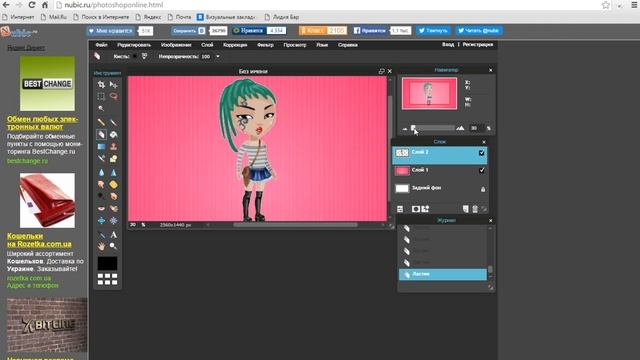640x360 pixels.
Task: Open the Изображение menu
Action: tap(176, 45)
